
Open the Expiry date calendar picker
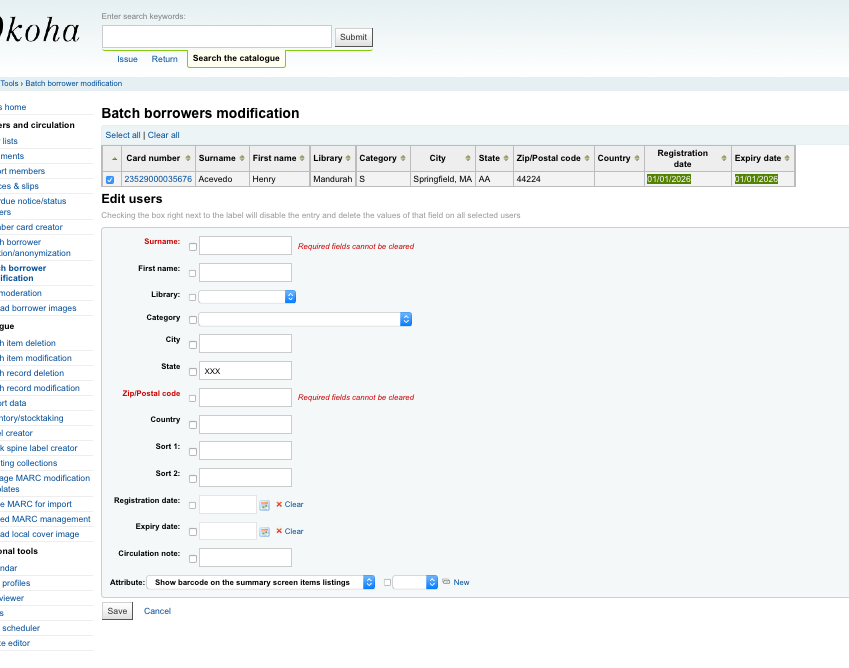pyautogui.click(x=265, y=532)
